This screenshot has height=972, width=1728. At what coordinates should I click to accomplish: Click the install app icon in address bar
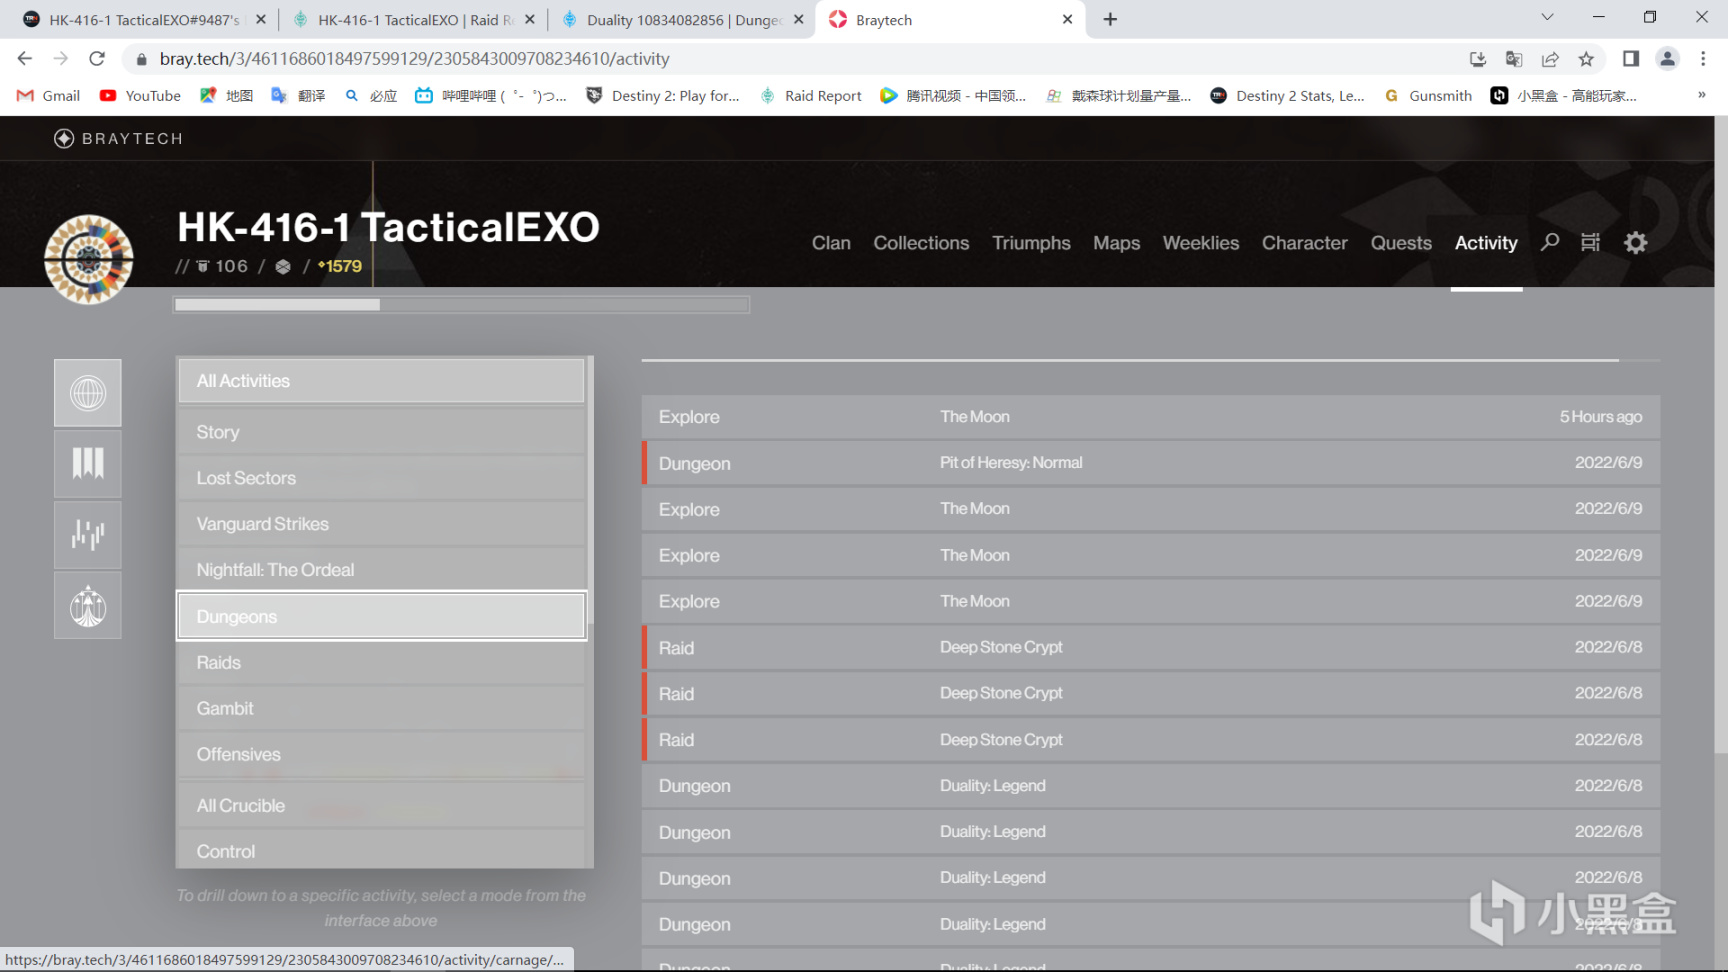pyautogui.click(x=1478, y=59)
